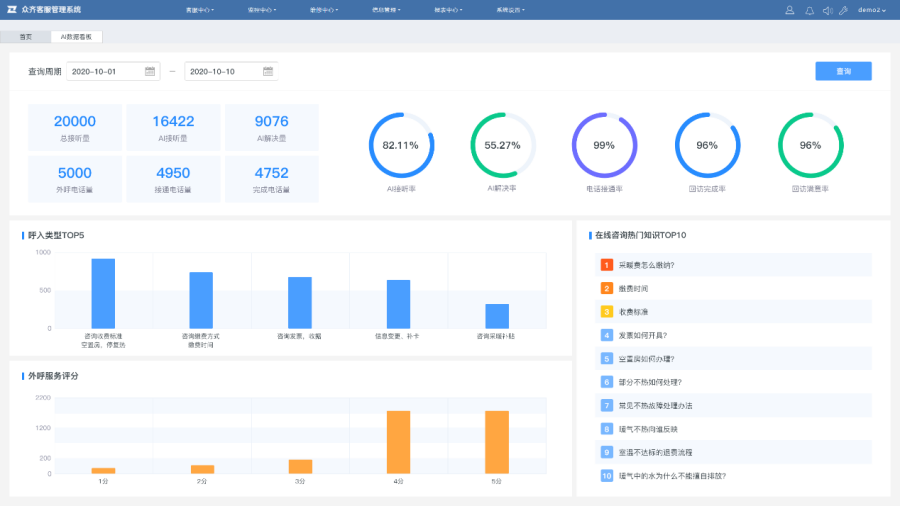Click the 99% 电话接通率 progress ring
Screen dimensions: 900x506
[604, 145]
